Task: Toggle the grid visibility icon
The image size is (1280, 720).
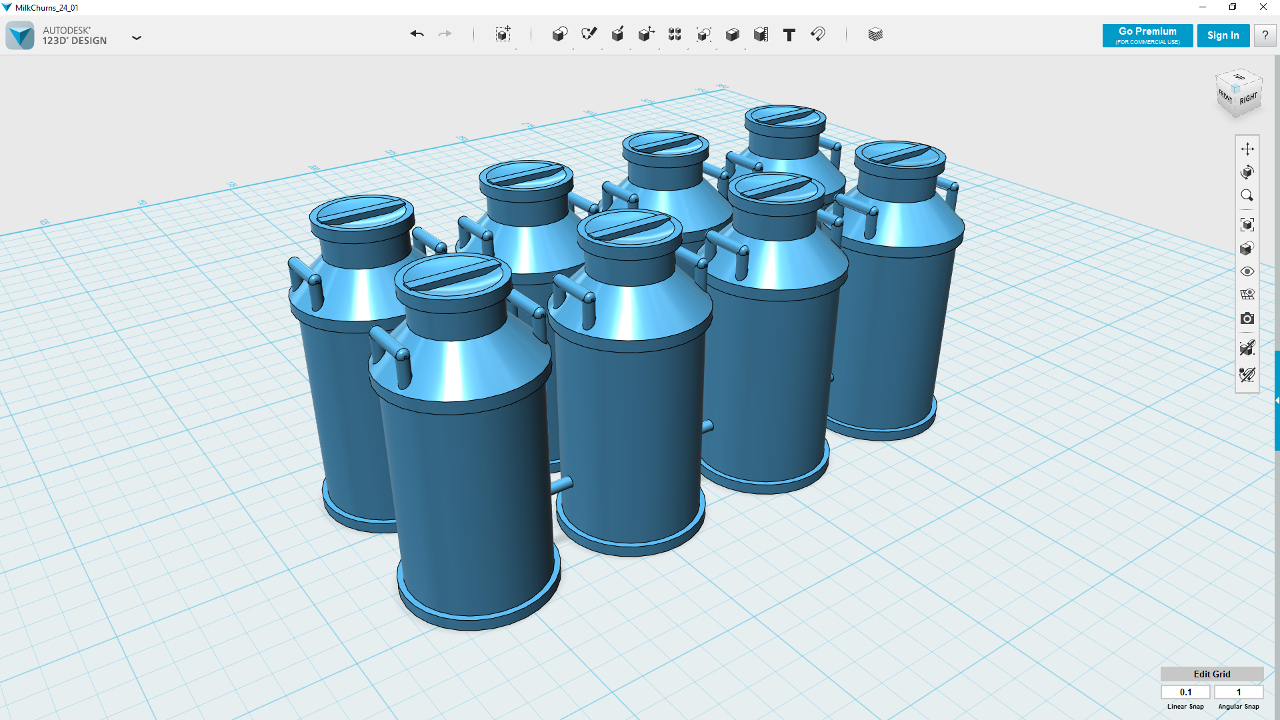Action: (x=1247, y=294)
